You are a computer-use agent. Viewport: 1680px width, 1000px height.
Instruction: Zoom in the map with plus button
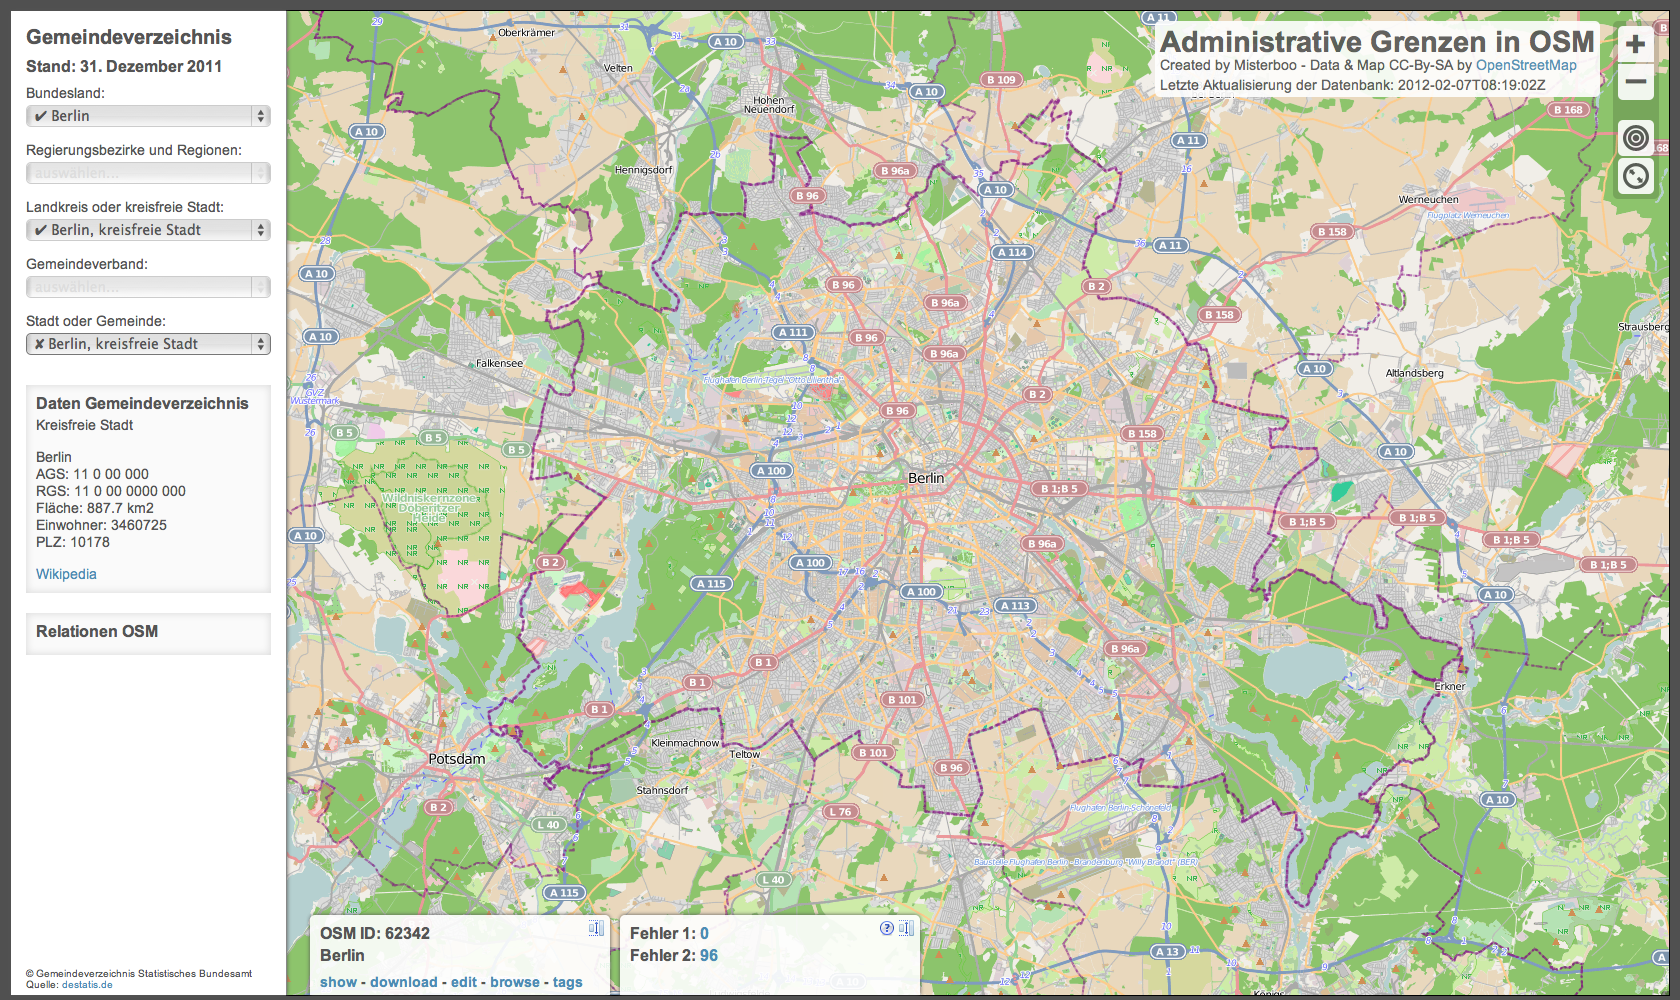point(1636,45)
